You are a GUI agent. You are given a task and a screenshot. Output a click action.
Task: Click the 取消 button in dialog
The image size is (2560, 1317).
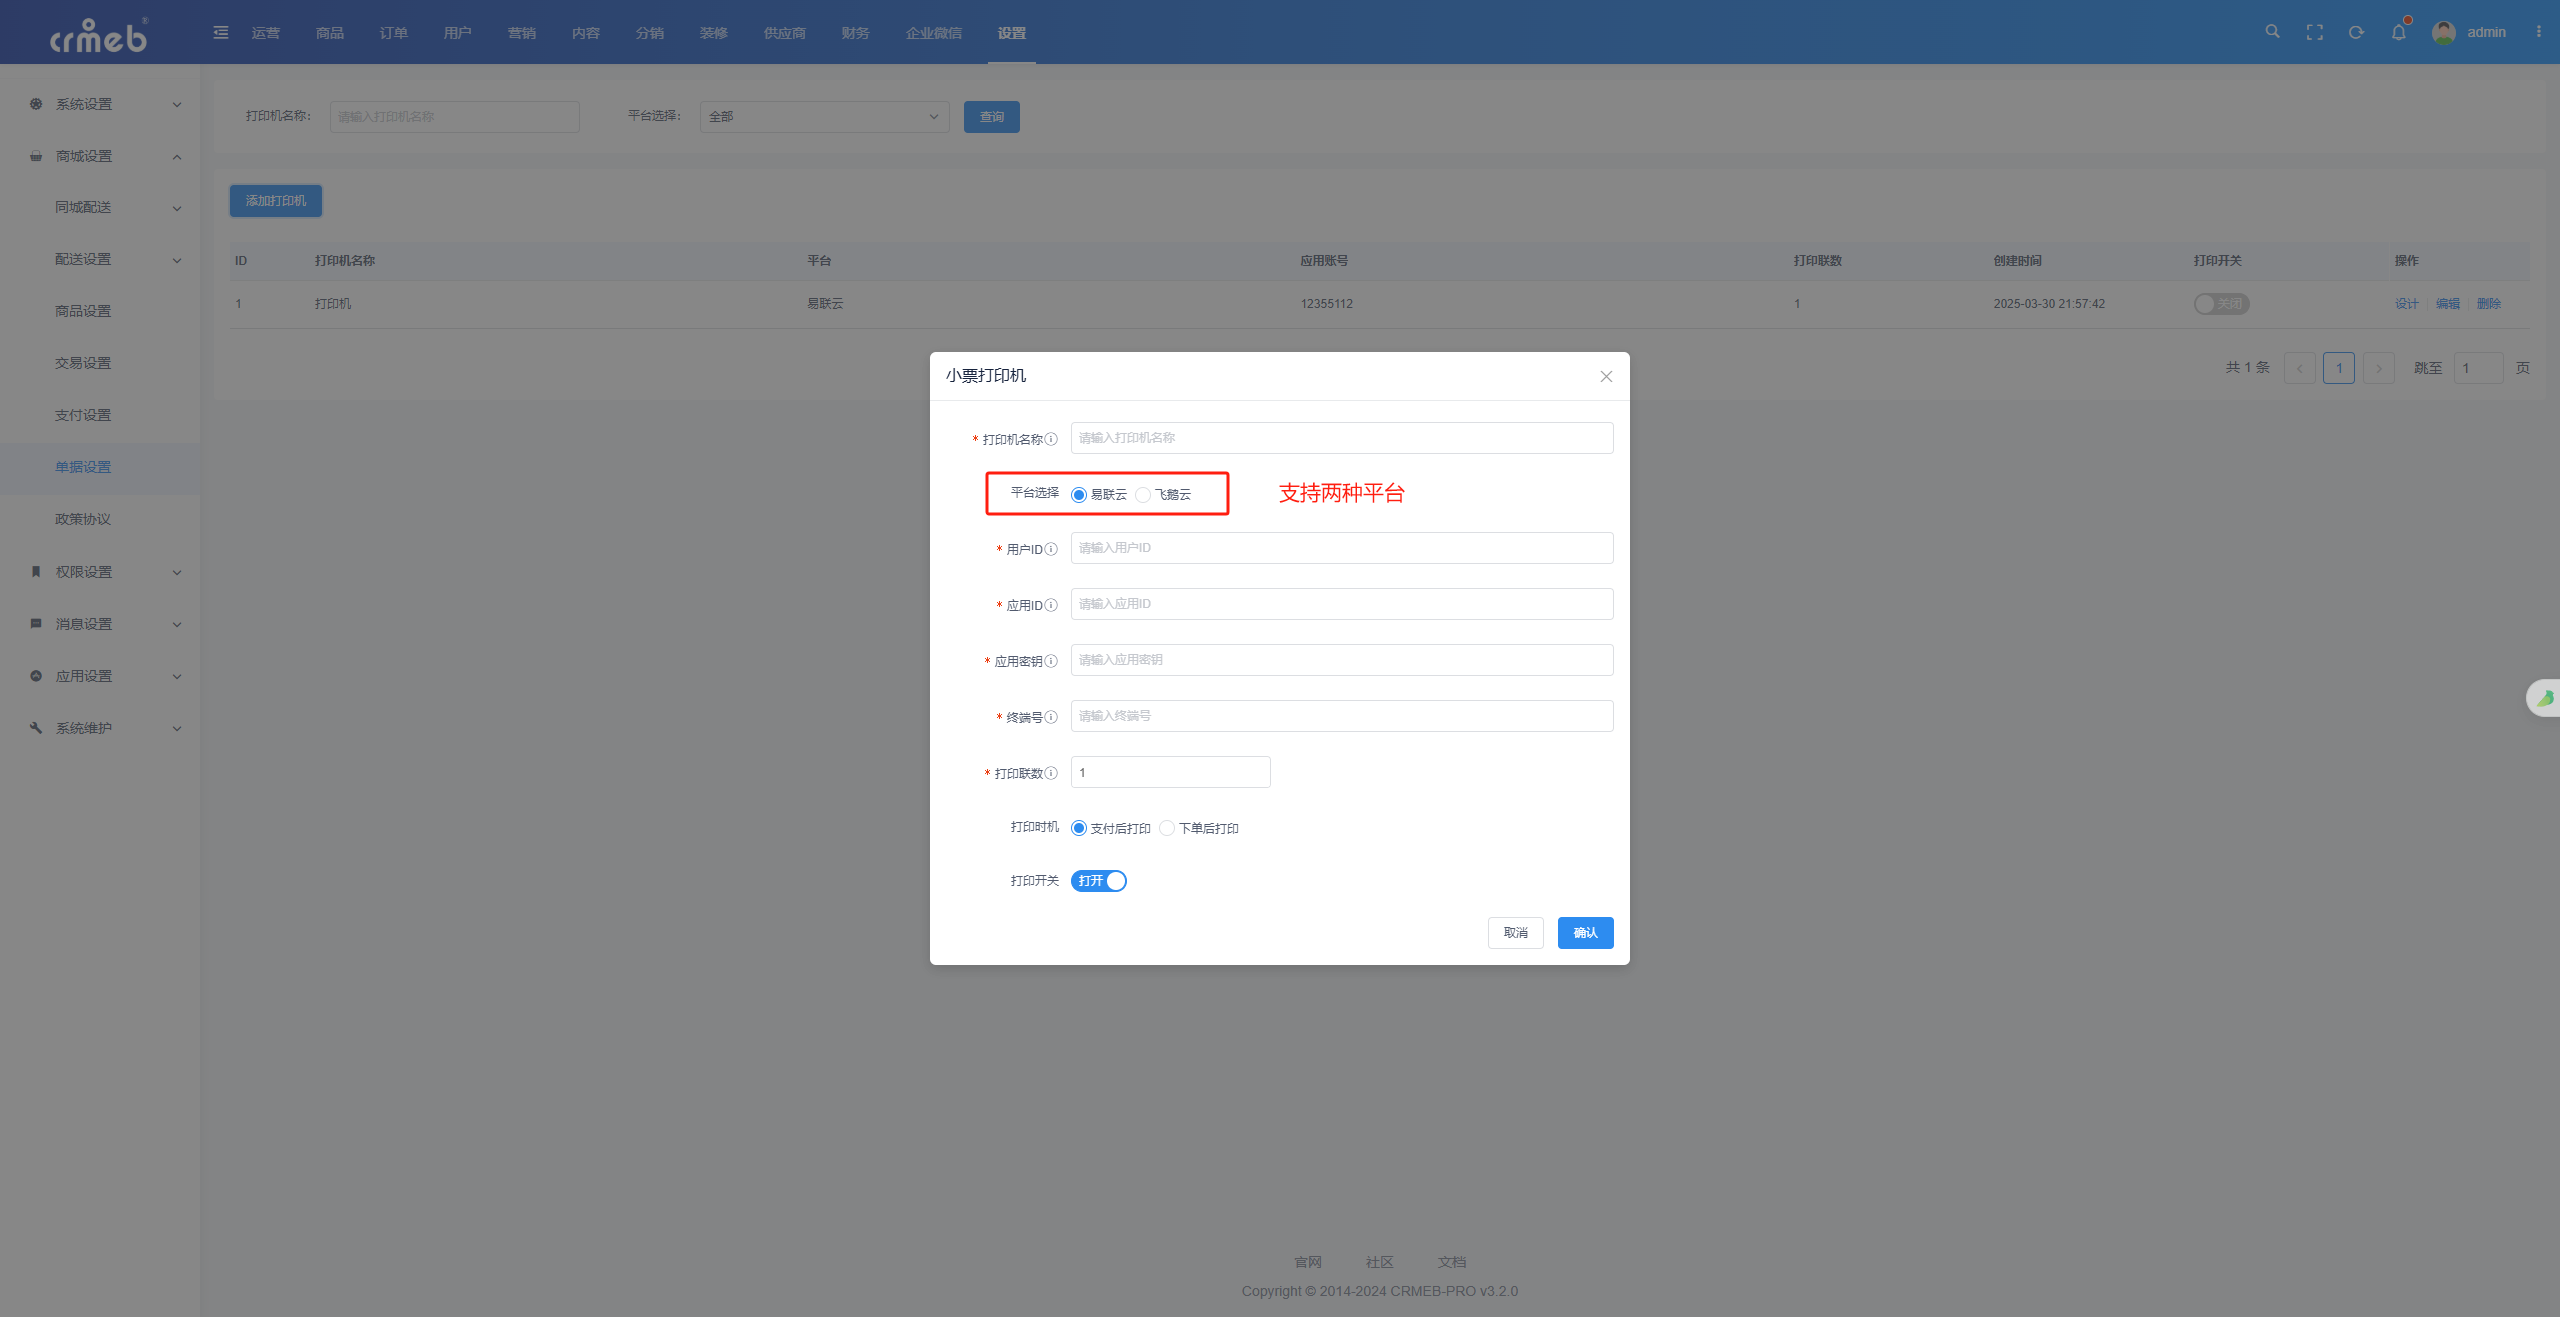[x=1515, y=933]
